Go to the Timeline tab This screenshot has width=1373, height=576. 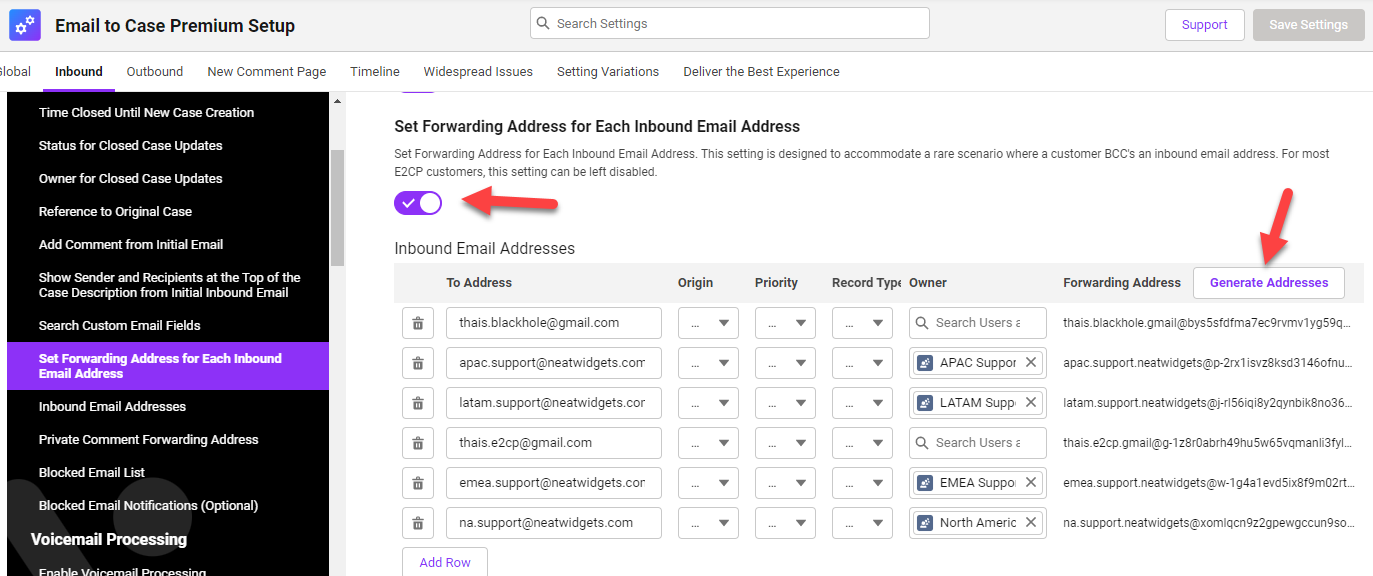coord(375,72)
